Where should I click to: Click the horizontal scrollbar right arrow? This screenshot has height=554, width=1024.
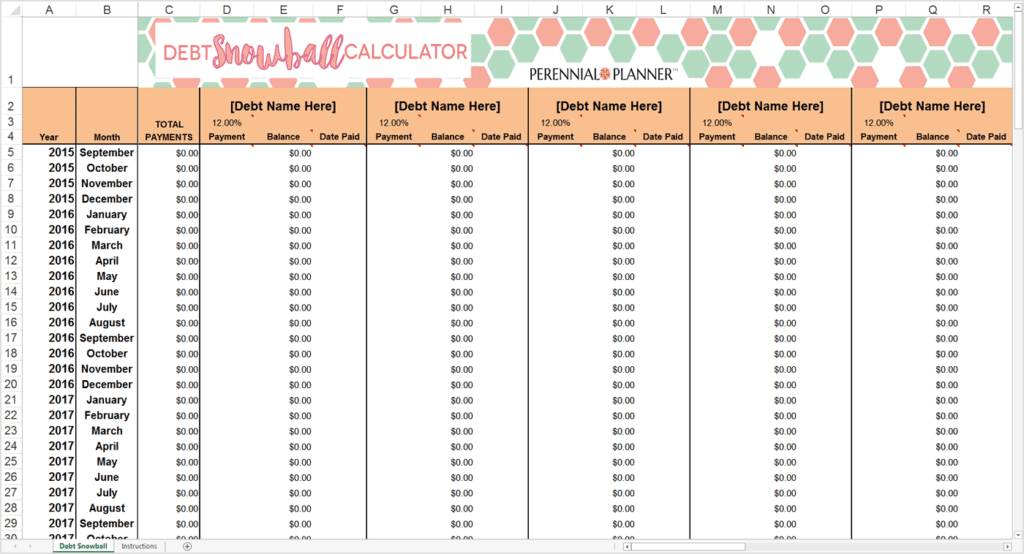(x=1007, y=546)
